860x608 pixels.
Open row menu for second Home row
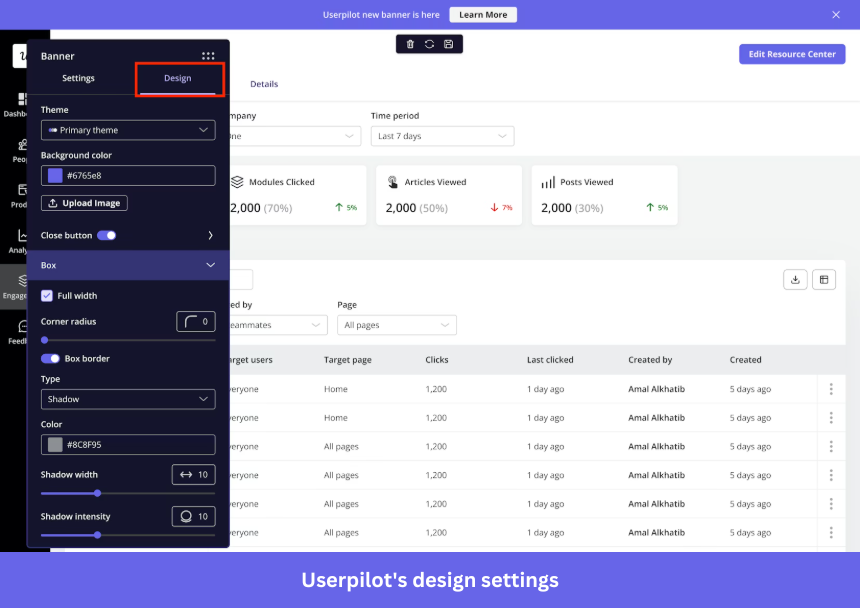point(831,418)
